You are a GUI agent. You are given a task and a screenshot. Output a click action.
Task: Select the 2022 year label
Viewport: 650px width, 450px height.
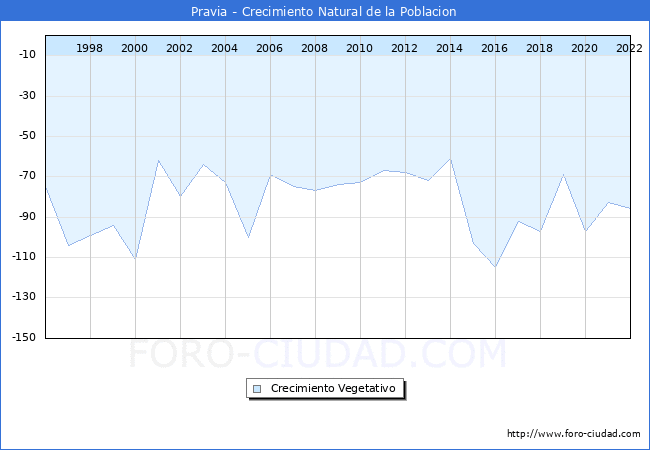pyautogui.click(x=629, y=48)
